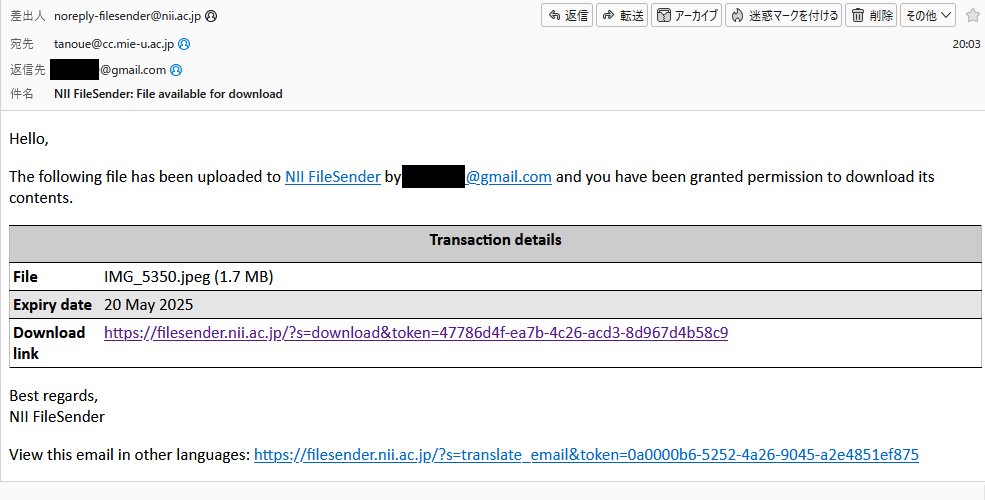Screen dimensions: 985x500
Task: Open the その他 dropdown menu
Action: tap(928, 16)
